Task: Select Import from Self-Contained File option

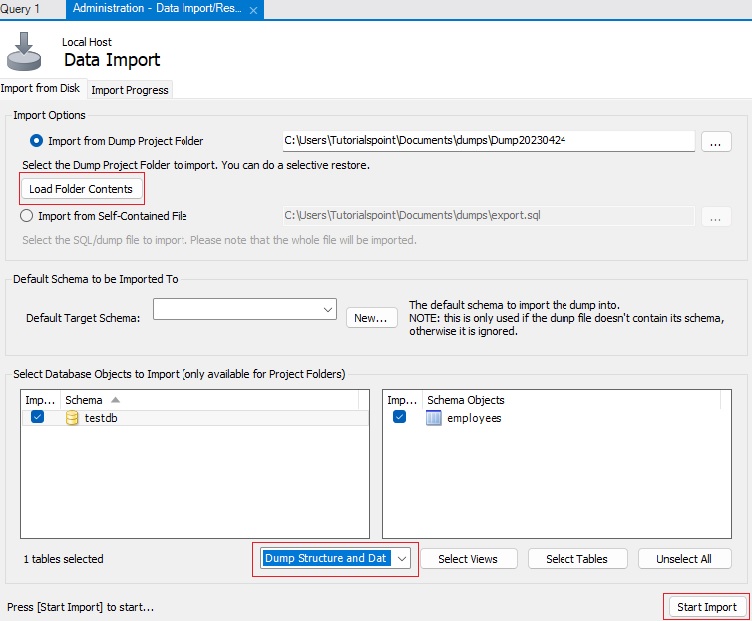Action: [27, 215]
